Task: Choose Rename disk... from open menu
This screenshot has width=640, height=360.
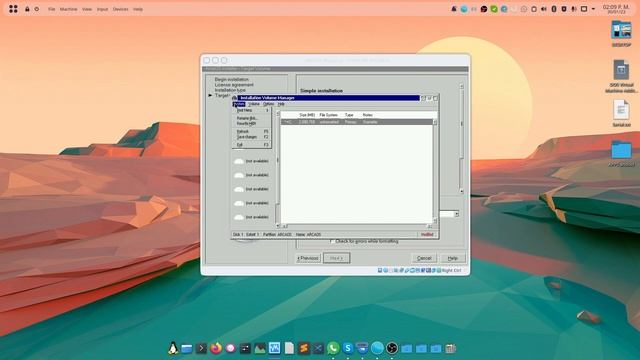Action: 252,118
